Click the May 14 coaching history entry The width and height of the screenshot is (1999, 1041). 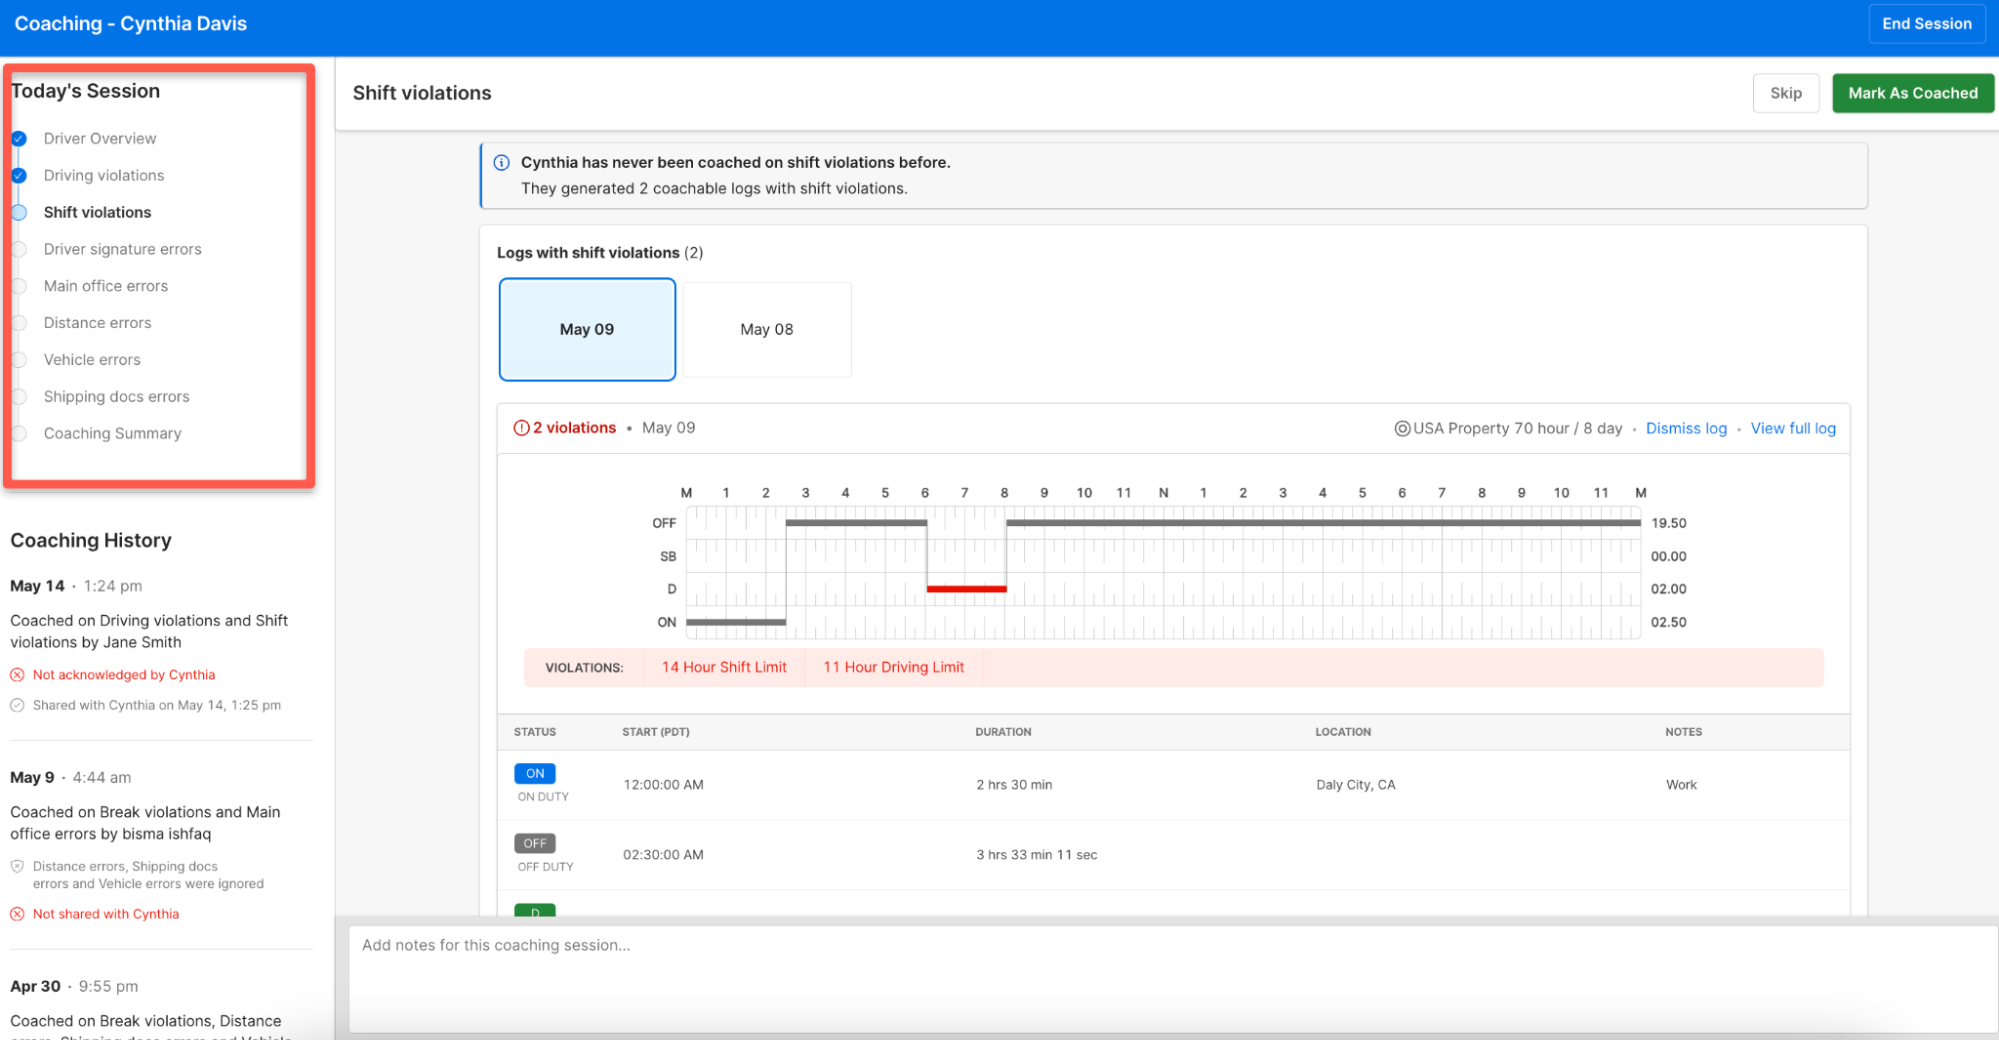point(160,645)
